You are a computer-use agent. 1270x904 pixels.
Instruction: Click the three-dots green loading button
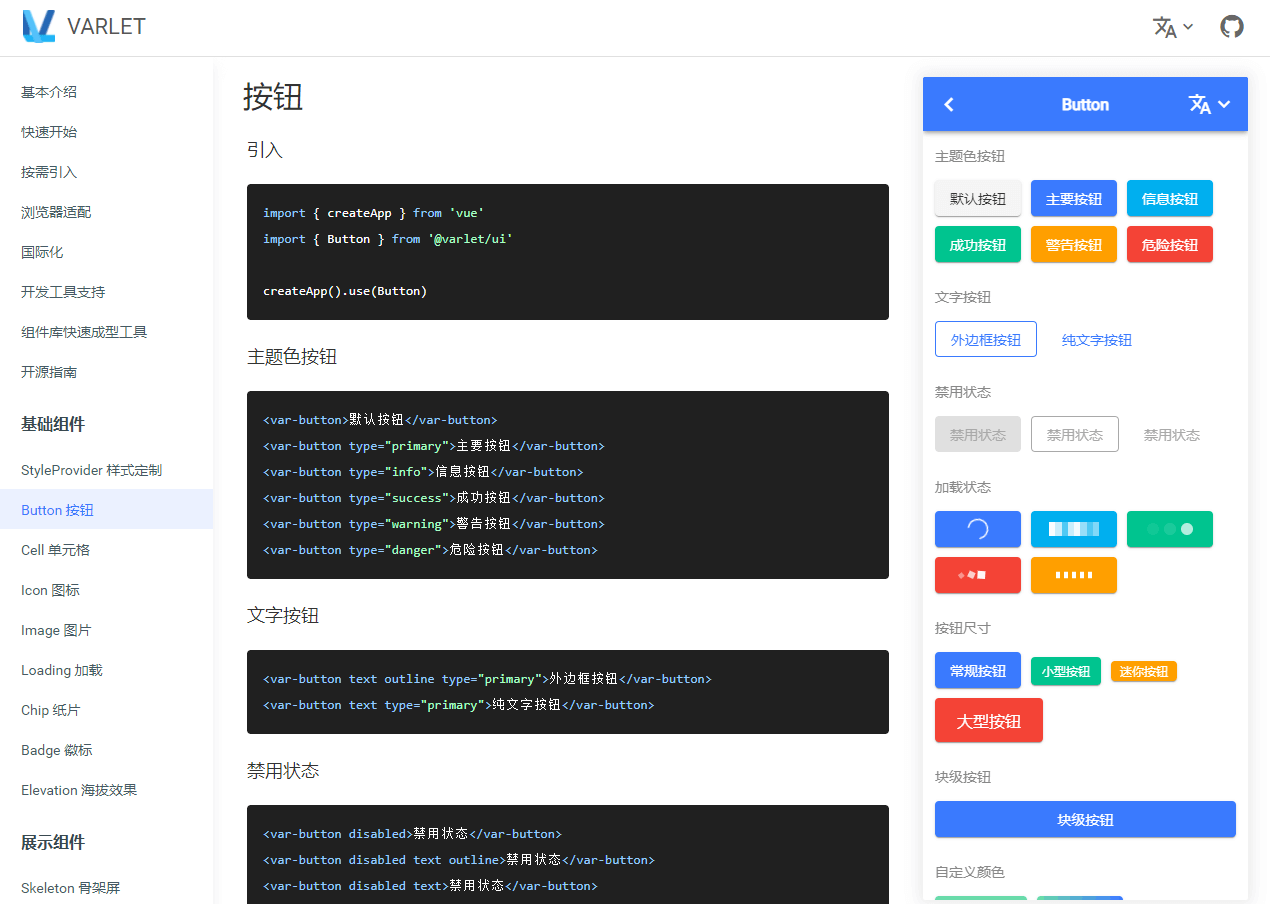[x=1170, y=529]
